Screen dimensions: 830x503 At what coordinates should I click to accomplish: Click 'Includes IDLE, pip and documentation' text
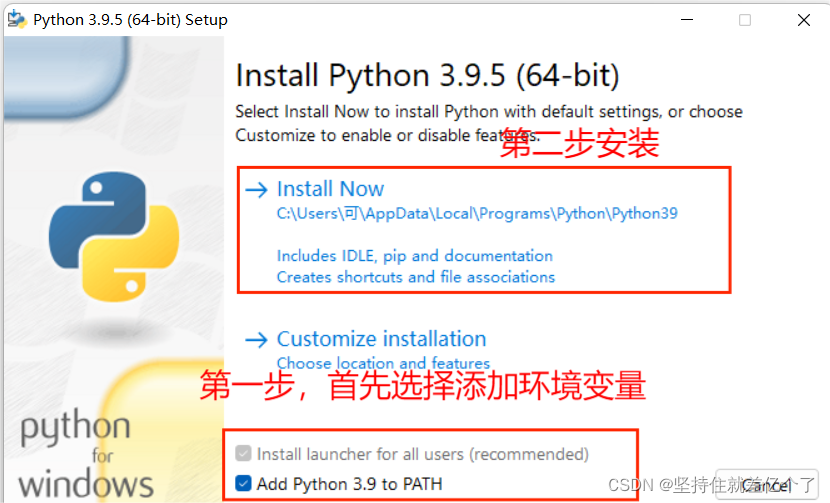(415, 256)
